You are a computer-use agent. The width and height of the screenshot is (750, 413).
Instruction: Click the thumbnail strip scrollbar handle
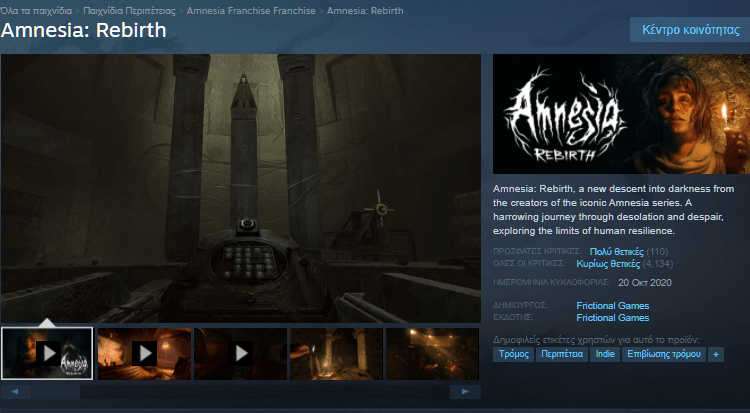click(56, 392)
